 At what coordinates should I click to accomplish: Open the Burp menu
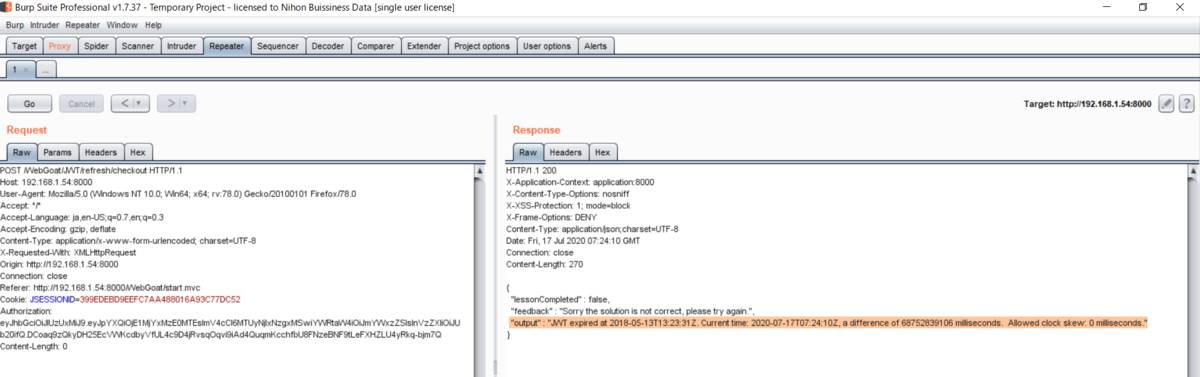[x=15, y=24]
